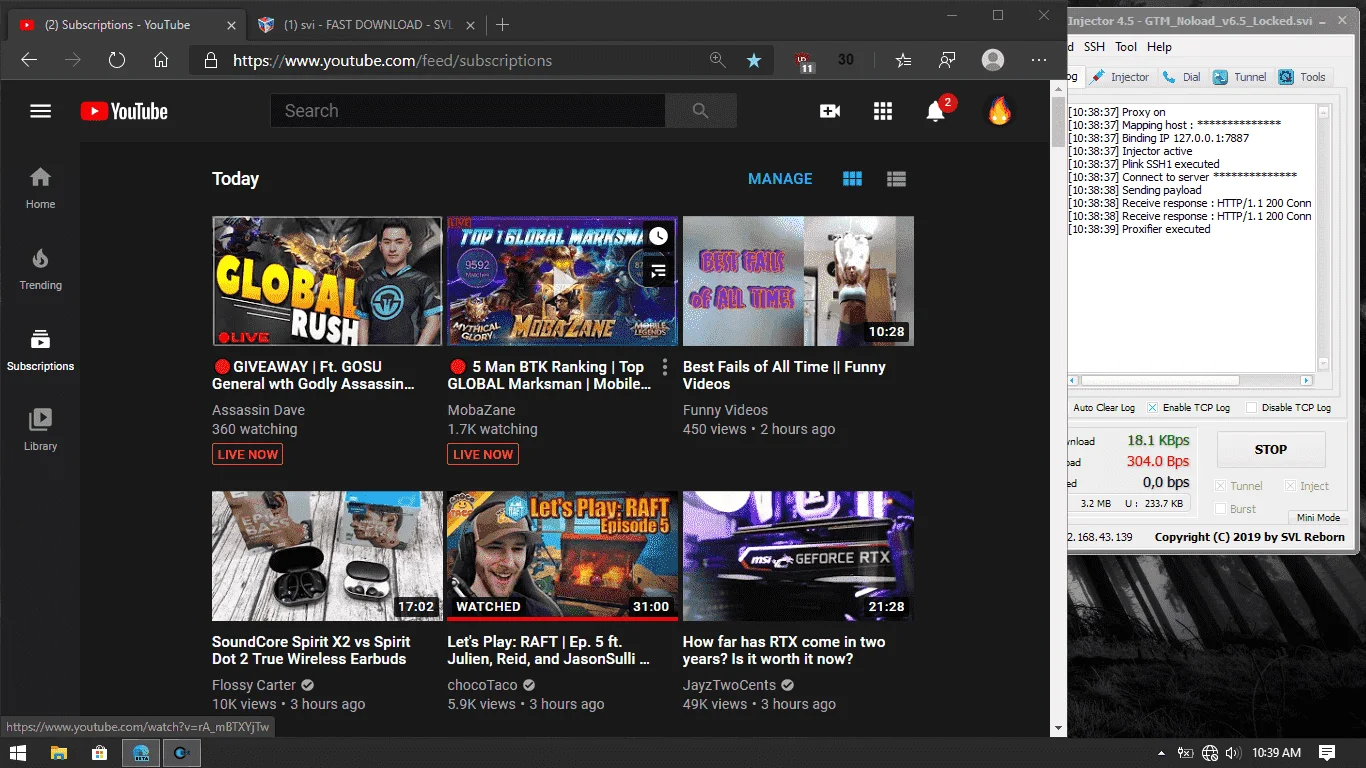Open the Funny Videos channel link
The image size is (1366, 768).
725,410
